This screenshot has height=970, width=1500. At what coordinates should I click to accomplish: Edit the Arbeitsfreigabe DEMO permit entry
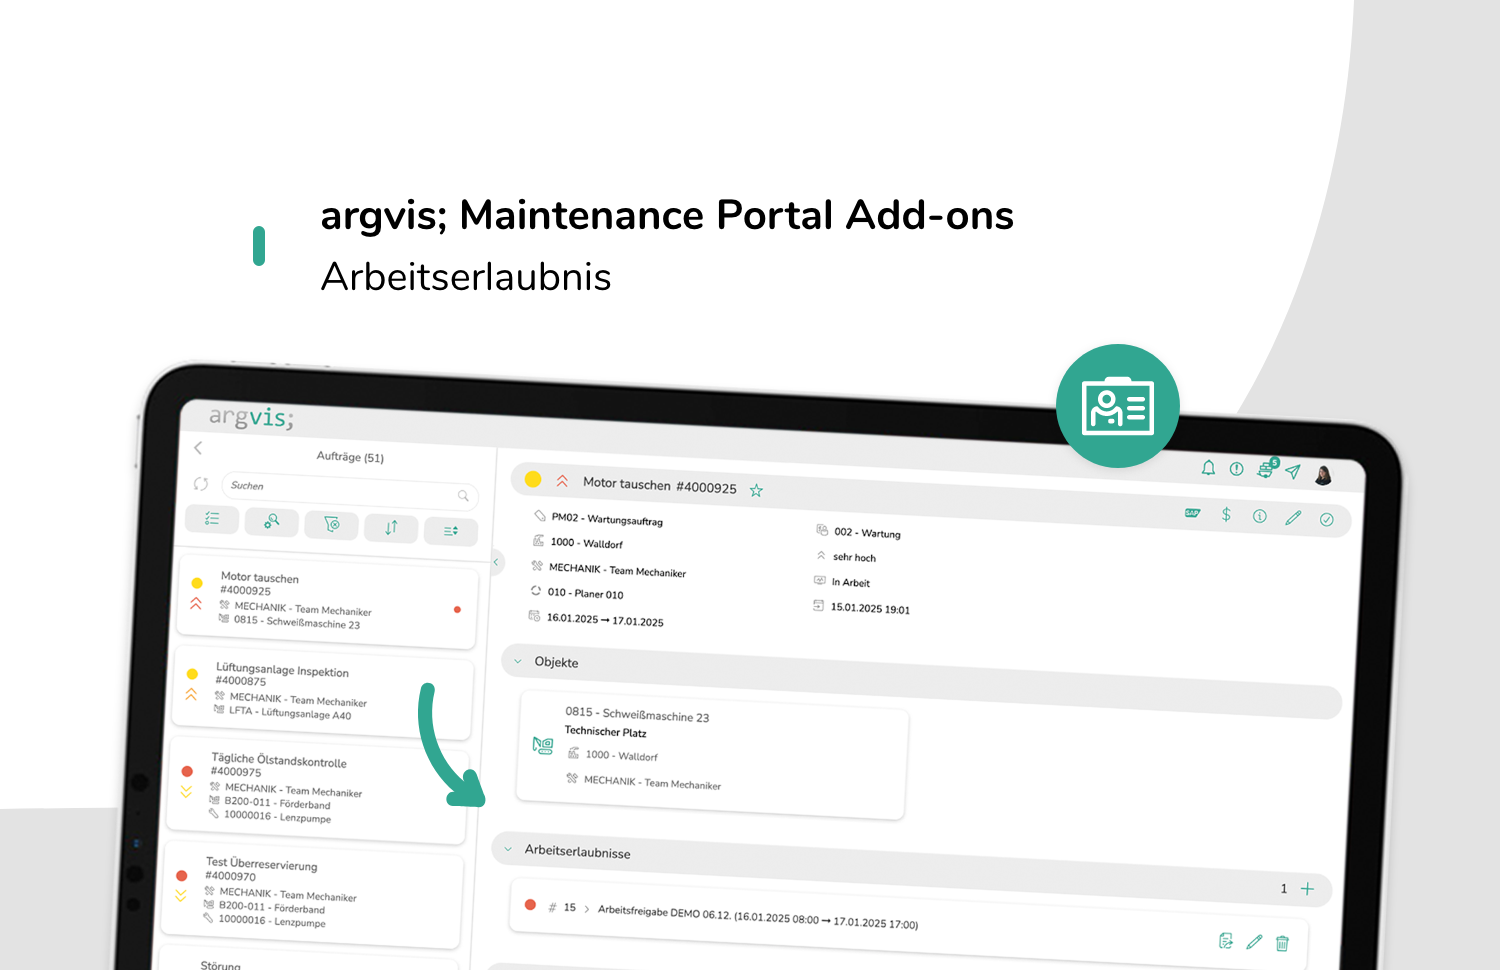pyautogui.click(x=1254, y=941)
